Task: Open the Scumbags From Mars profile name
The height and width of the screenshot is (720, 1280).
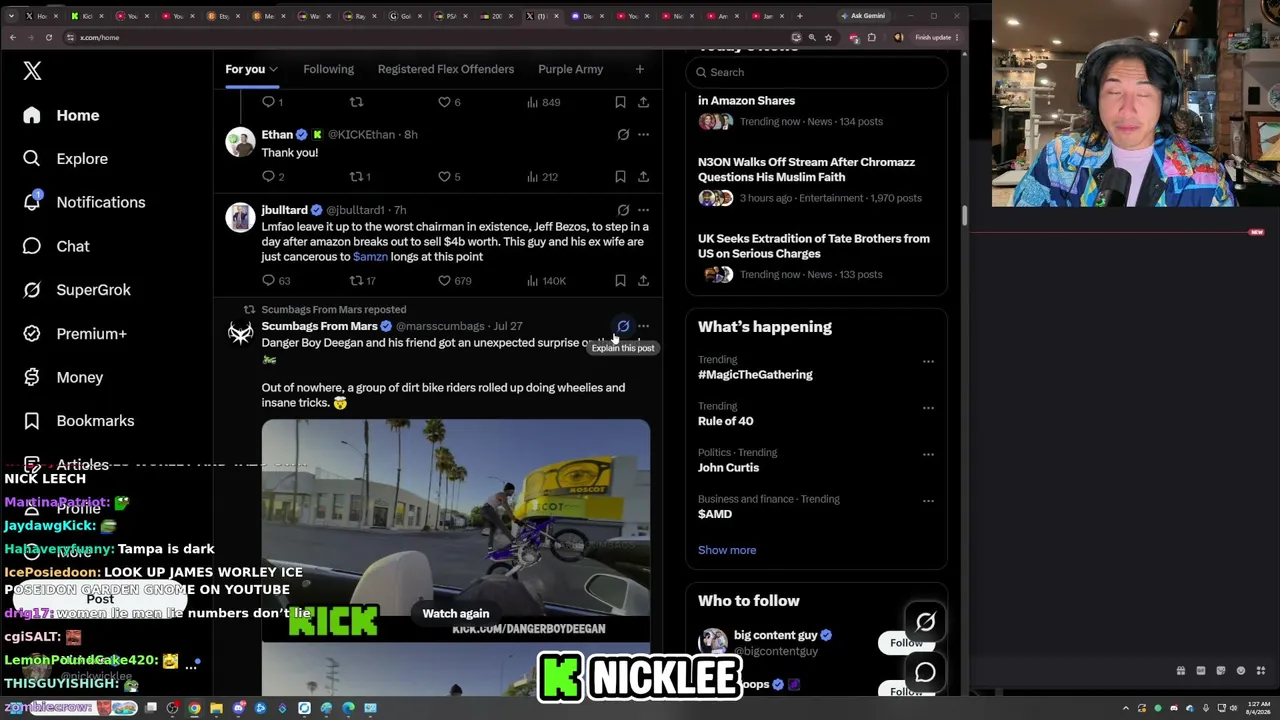Action: point(319,326)
